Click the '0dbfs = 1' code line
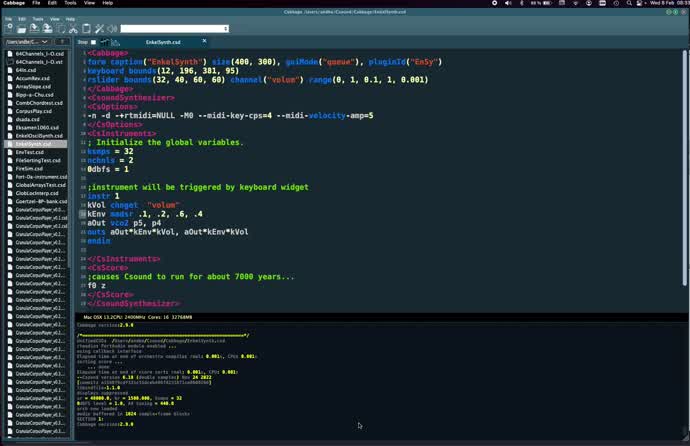Image resolution: width=690 pixels, height=446 pixels. [108, 169]
